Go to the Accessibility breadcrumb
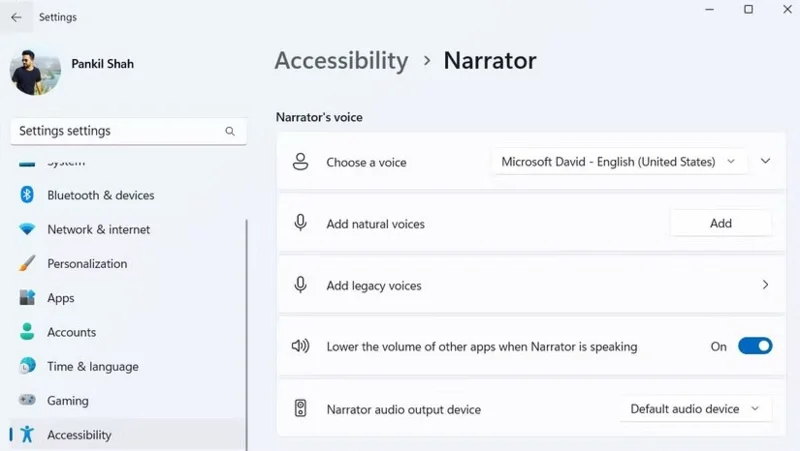The height and width of the screenshot is (451, 800). pyautogui.click(x=341, y=61)
